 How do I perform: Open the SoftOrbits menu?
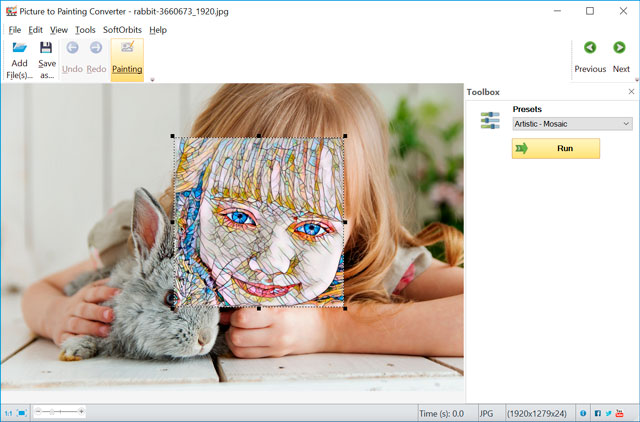coord(122,30)
